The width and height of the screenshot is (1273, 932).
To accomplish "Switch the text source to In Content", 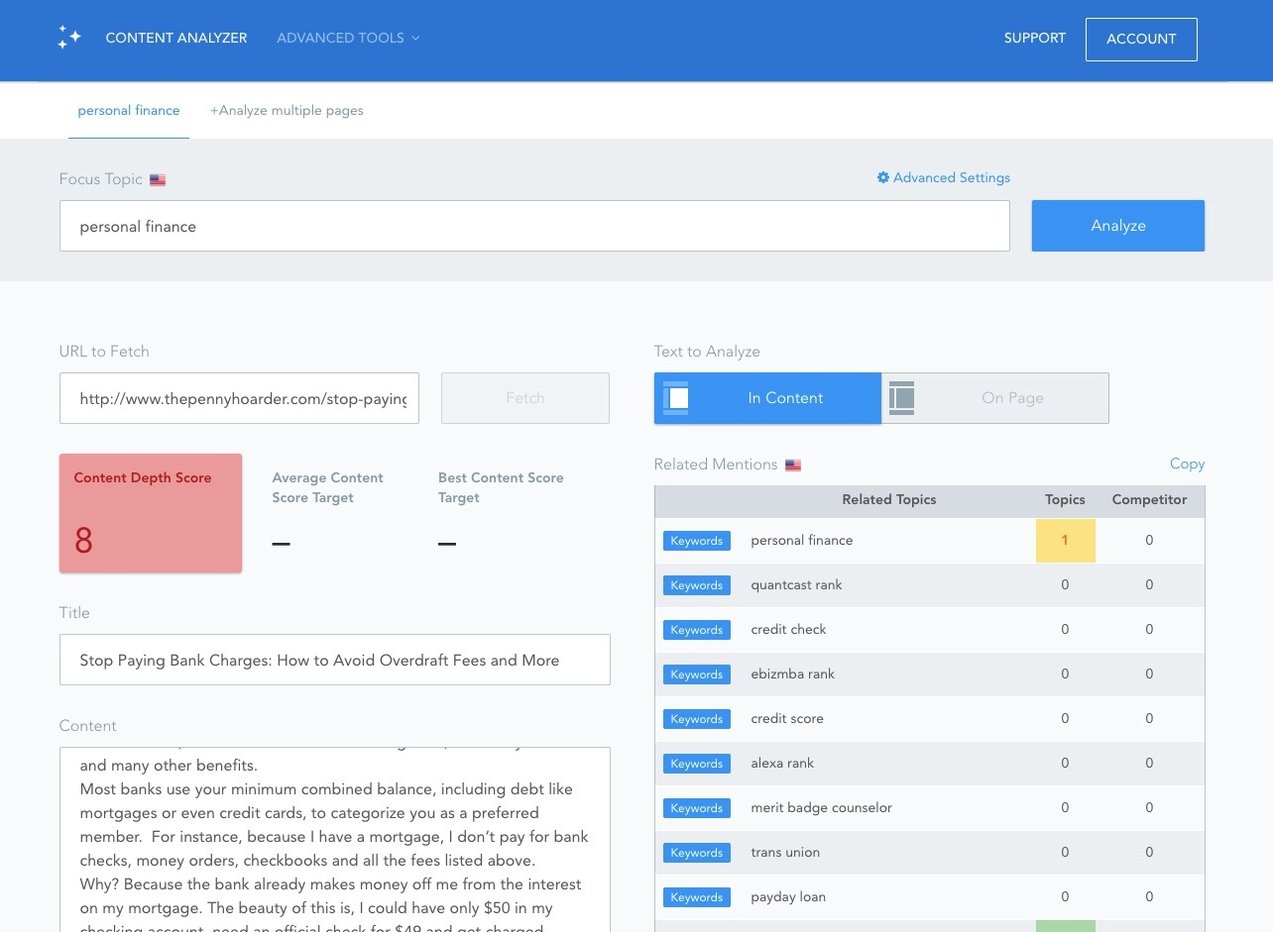I will [768, 398].
